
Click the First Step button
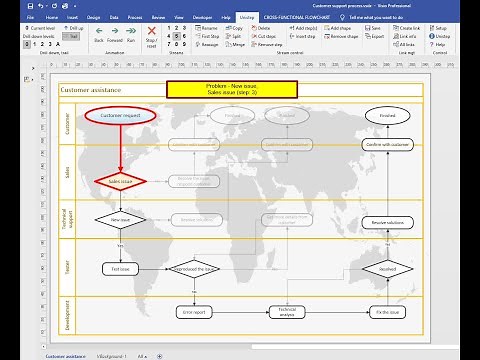coord(207,36)
